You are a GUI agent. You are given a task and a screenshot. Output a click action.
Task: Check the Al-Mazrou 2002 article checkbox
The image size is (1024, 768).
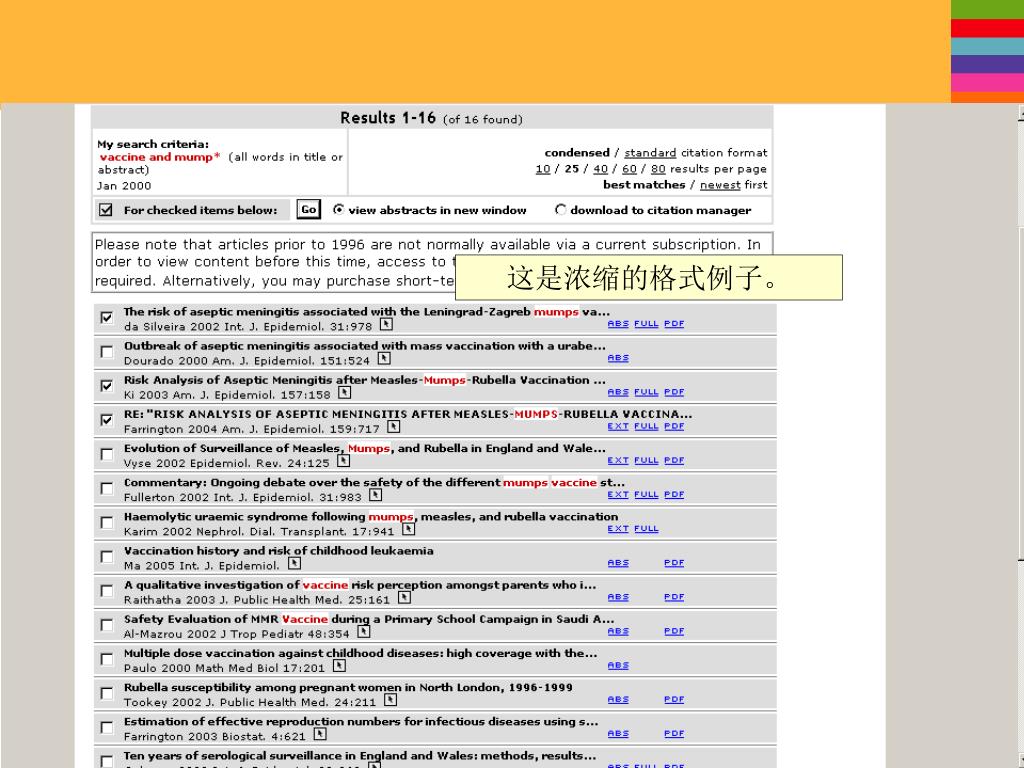point(106,625)
